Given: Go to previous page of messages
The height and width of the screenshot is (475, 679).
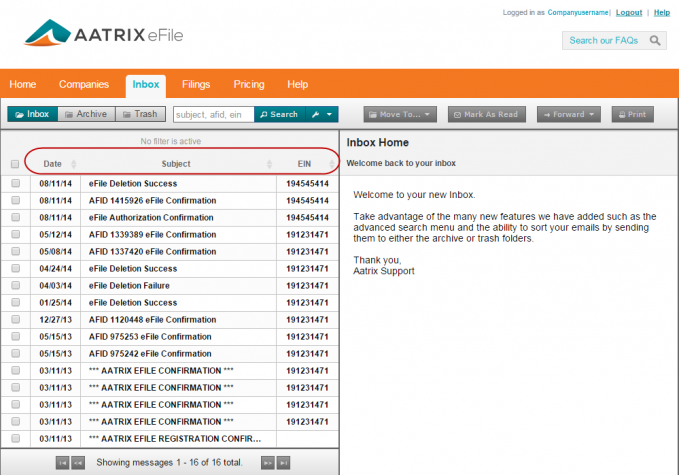Looking at the screenshot, I should (78, 462).
